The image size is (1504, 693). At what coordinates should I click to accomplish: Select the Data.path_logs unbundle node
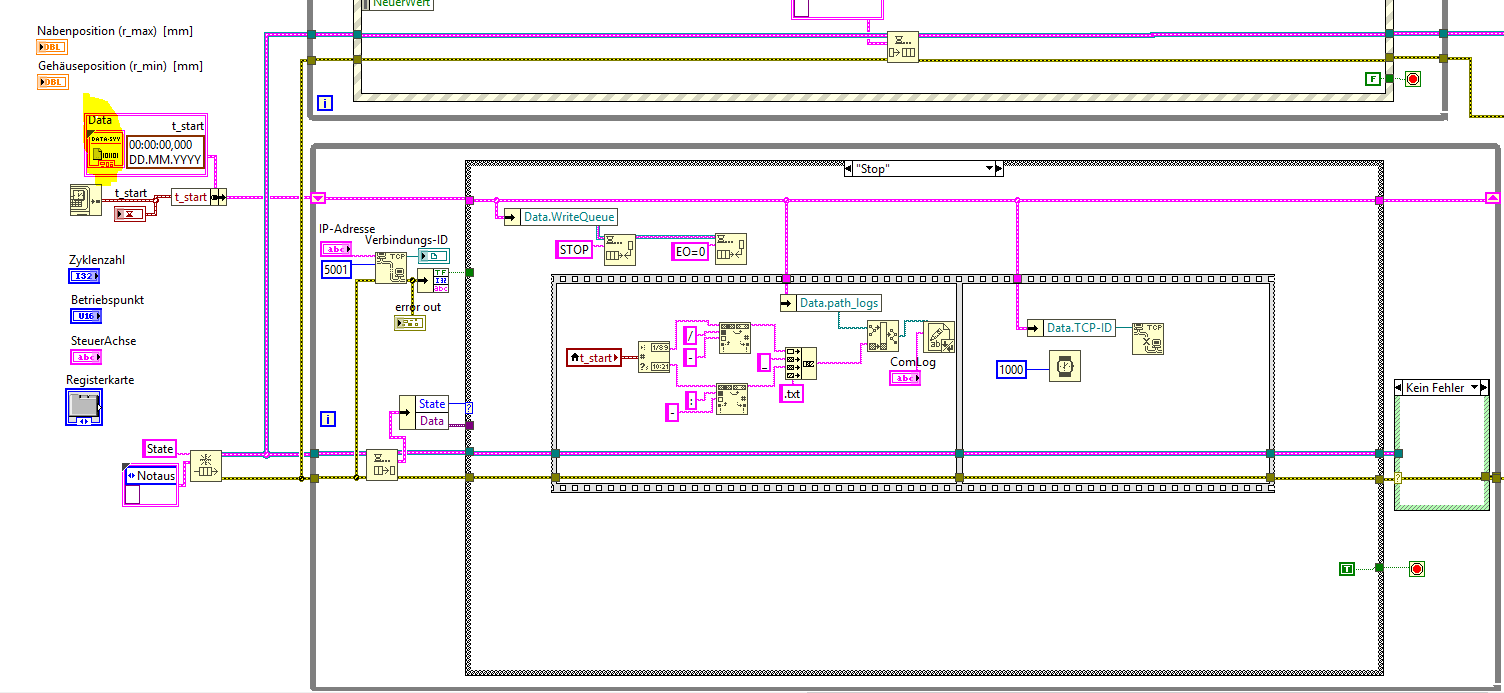point(833,302)
